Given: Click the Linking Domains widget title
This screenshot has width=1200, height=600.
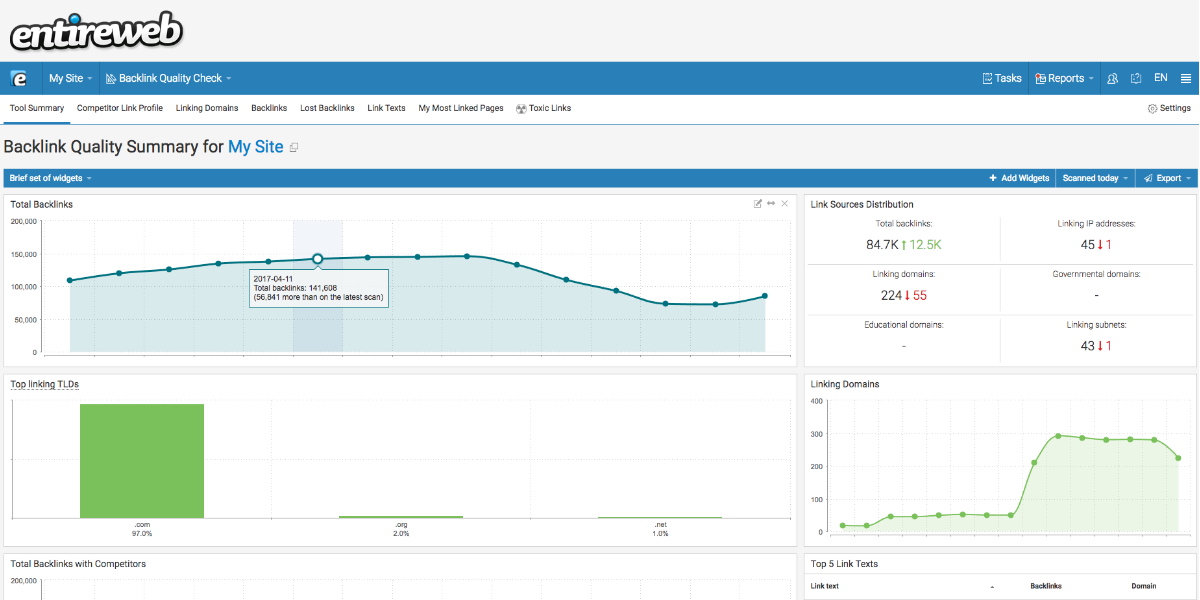Looking at the screenshot, I should (x=845, y=384).
